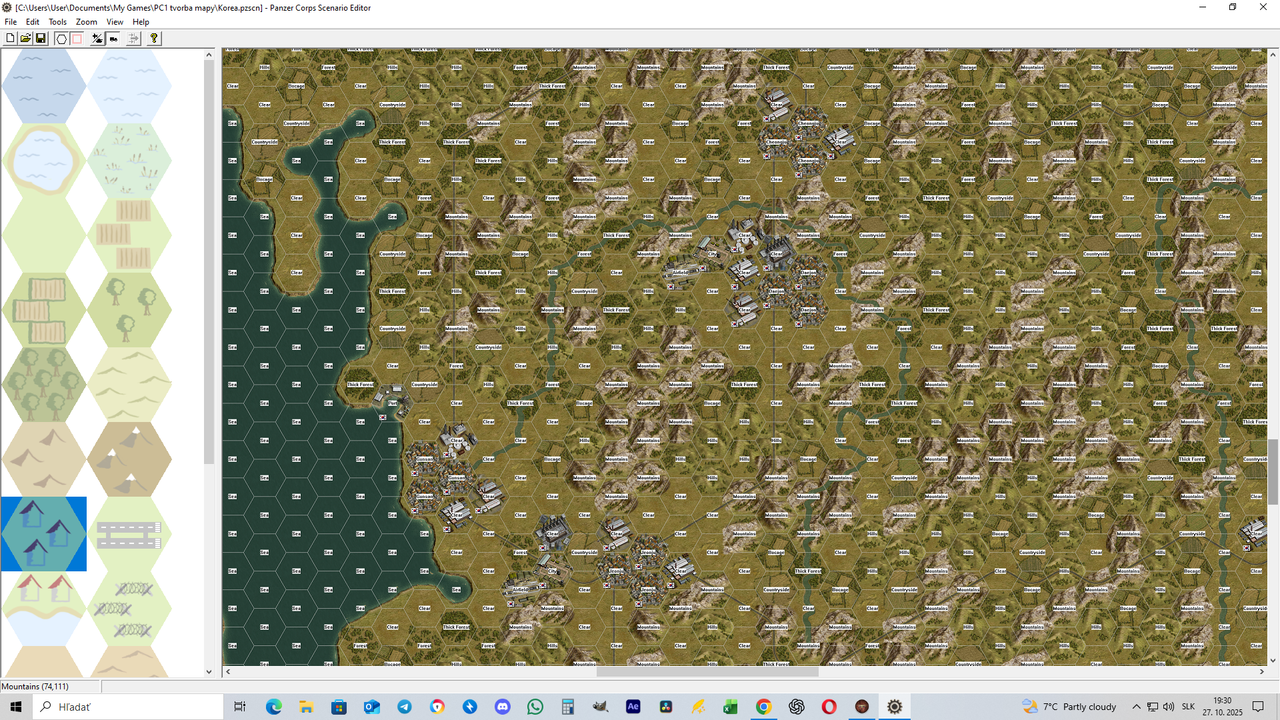
Task: Pick the hills terrain tile
Action: tap(129, 384)
